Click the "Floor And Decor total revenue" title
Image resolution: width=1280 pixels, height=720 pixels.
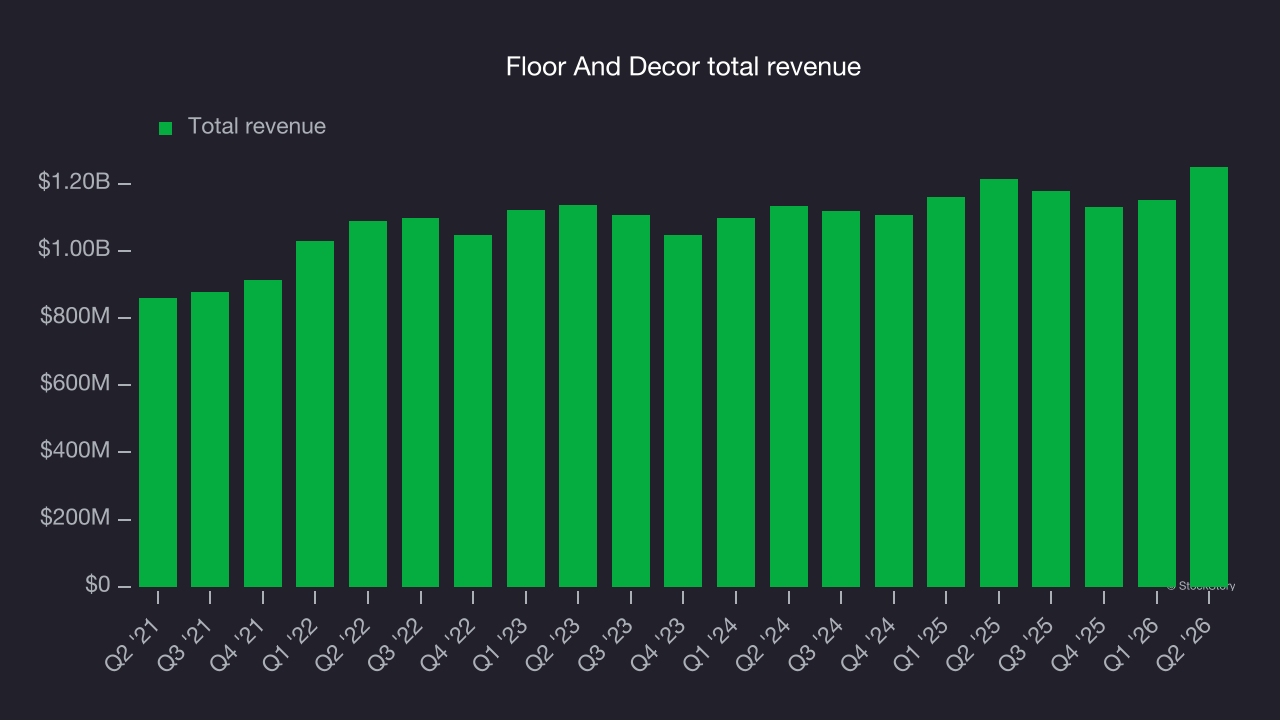[x=683, y=67]
